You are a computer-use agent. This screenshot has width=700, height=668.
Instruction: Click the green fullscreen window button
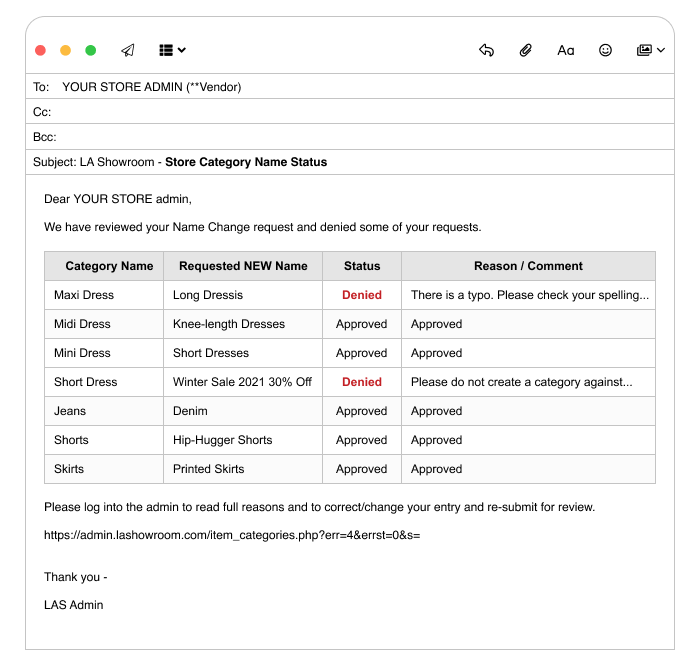(91, 50)
